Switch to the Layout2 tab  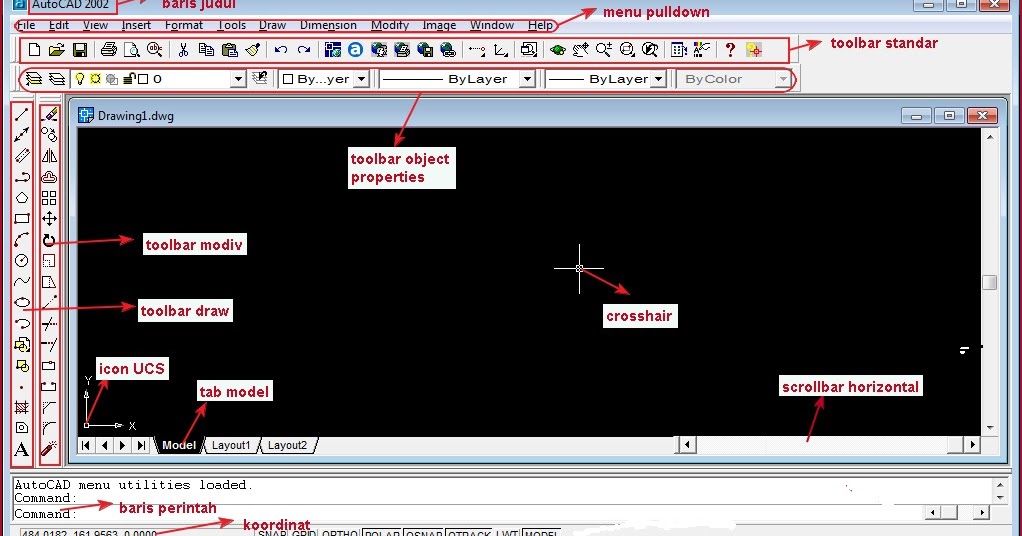point(287,445)
